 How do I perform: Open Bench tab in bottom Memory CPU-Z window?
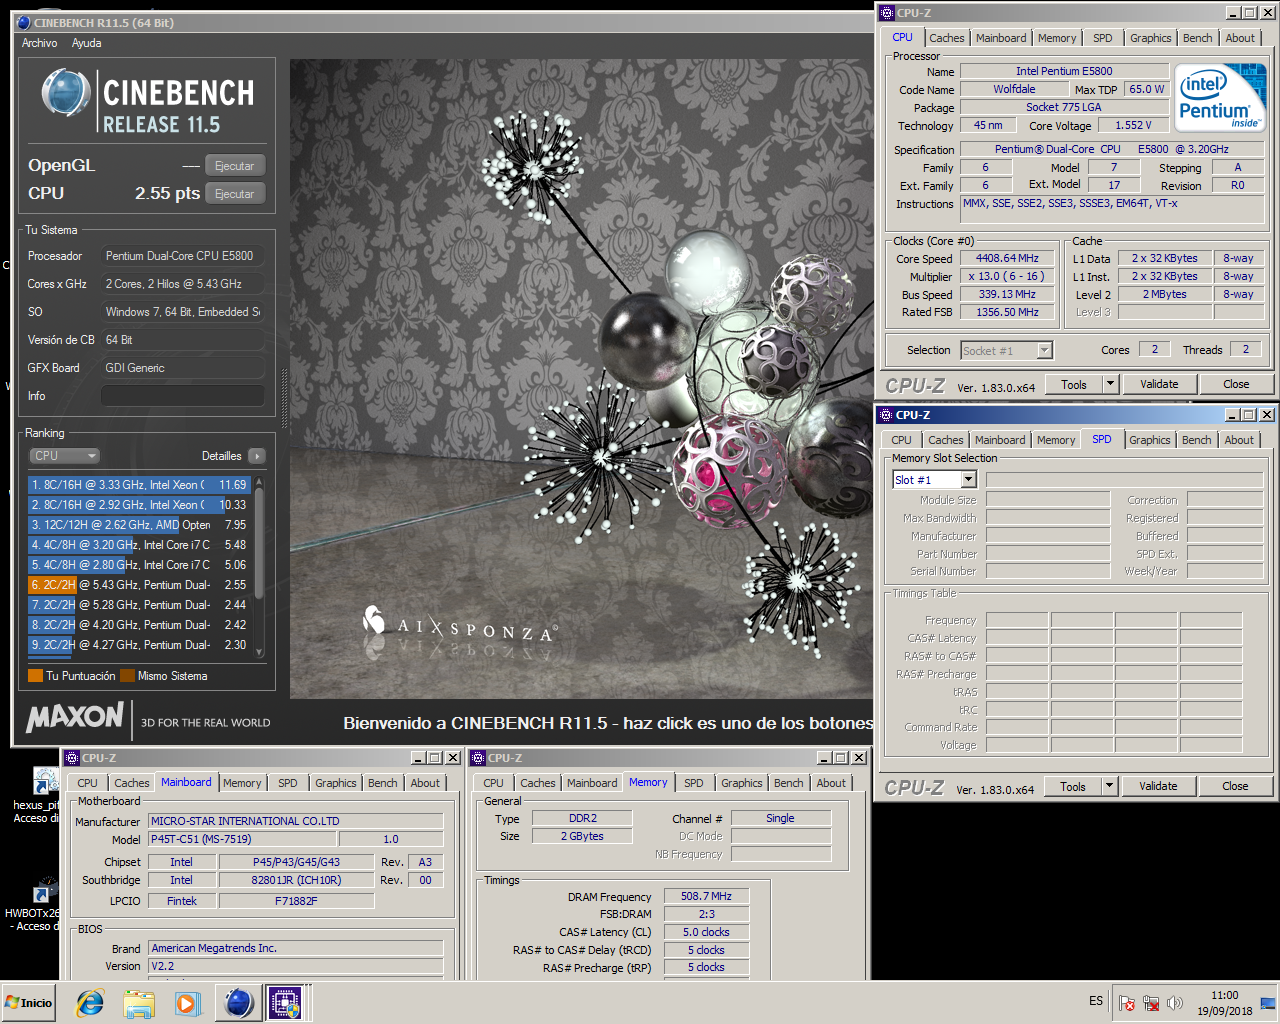pyautogui.click(x=789, y=783)
